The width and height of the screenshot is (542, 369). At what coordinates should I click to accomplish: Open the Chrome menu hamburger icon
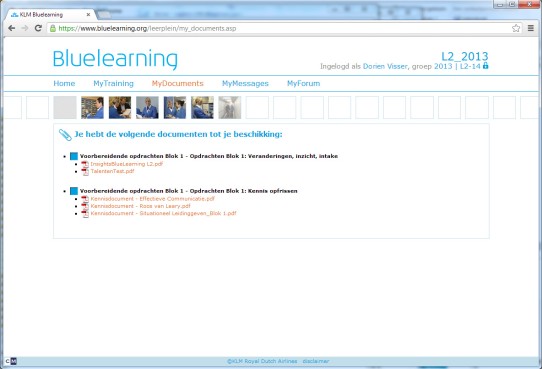pyautogui.click(x=531, y=28)
